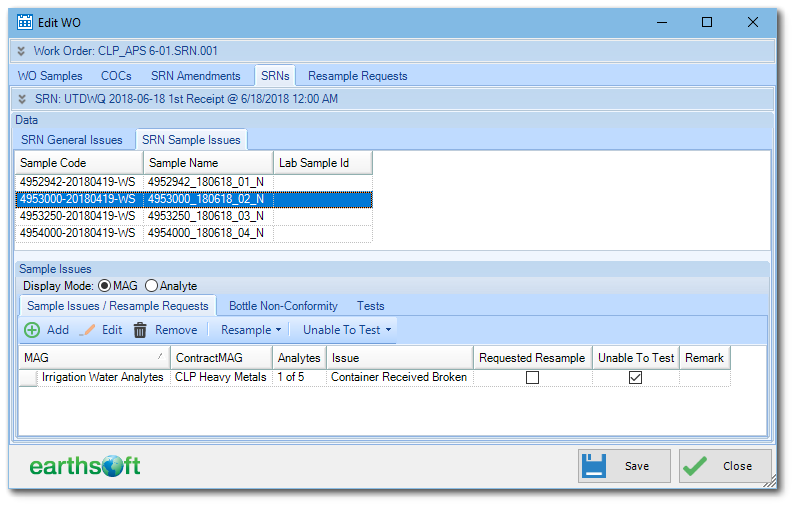Click the Close button label

coord(737,466)
